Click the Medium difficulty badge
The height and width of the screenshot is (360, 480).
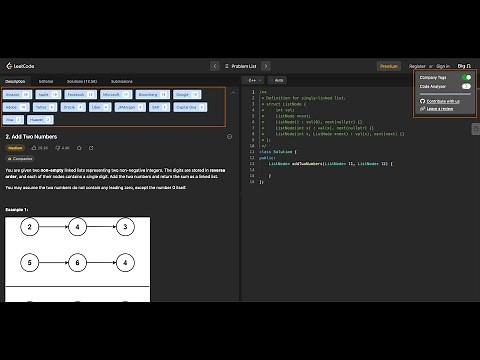[x=15, y=148]
